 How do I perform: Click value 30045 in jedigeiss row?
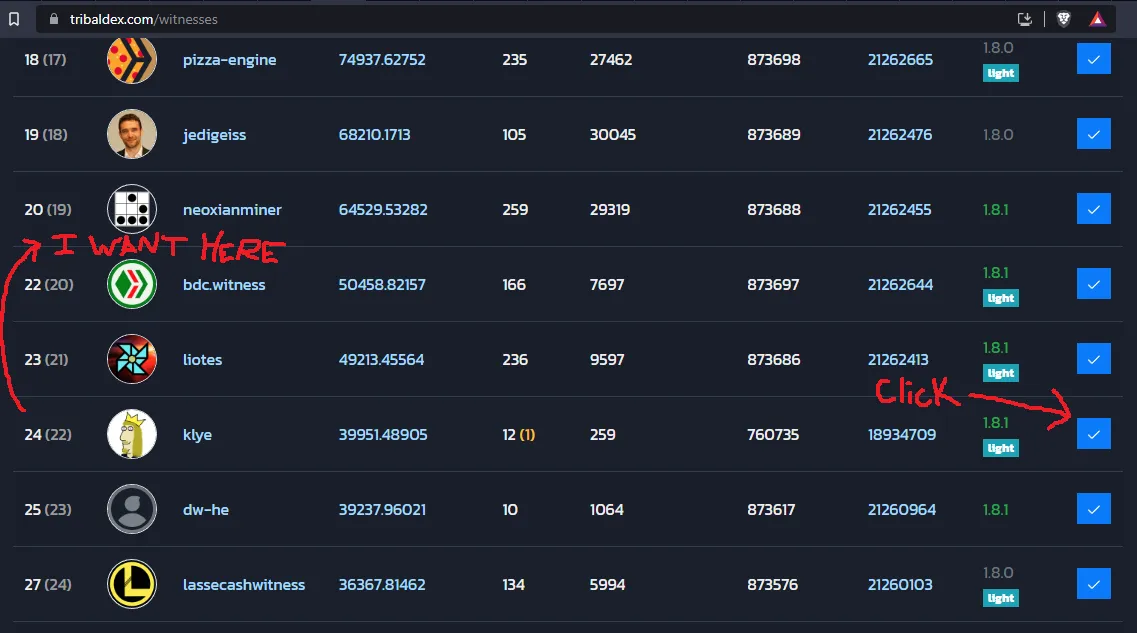point(613,134)
